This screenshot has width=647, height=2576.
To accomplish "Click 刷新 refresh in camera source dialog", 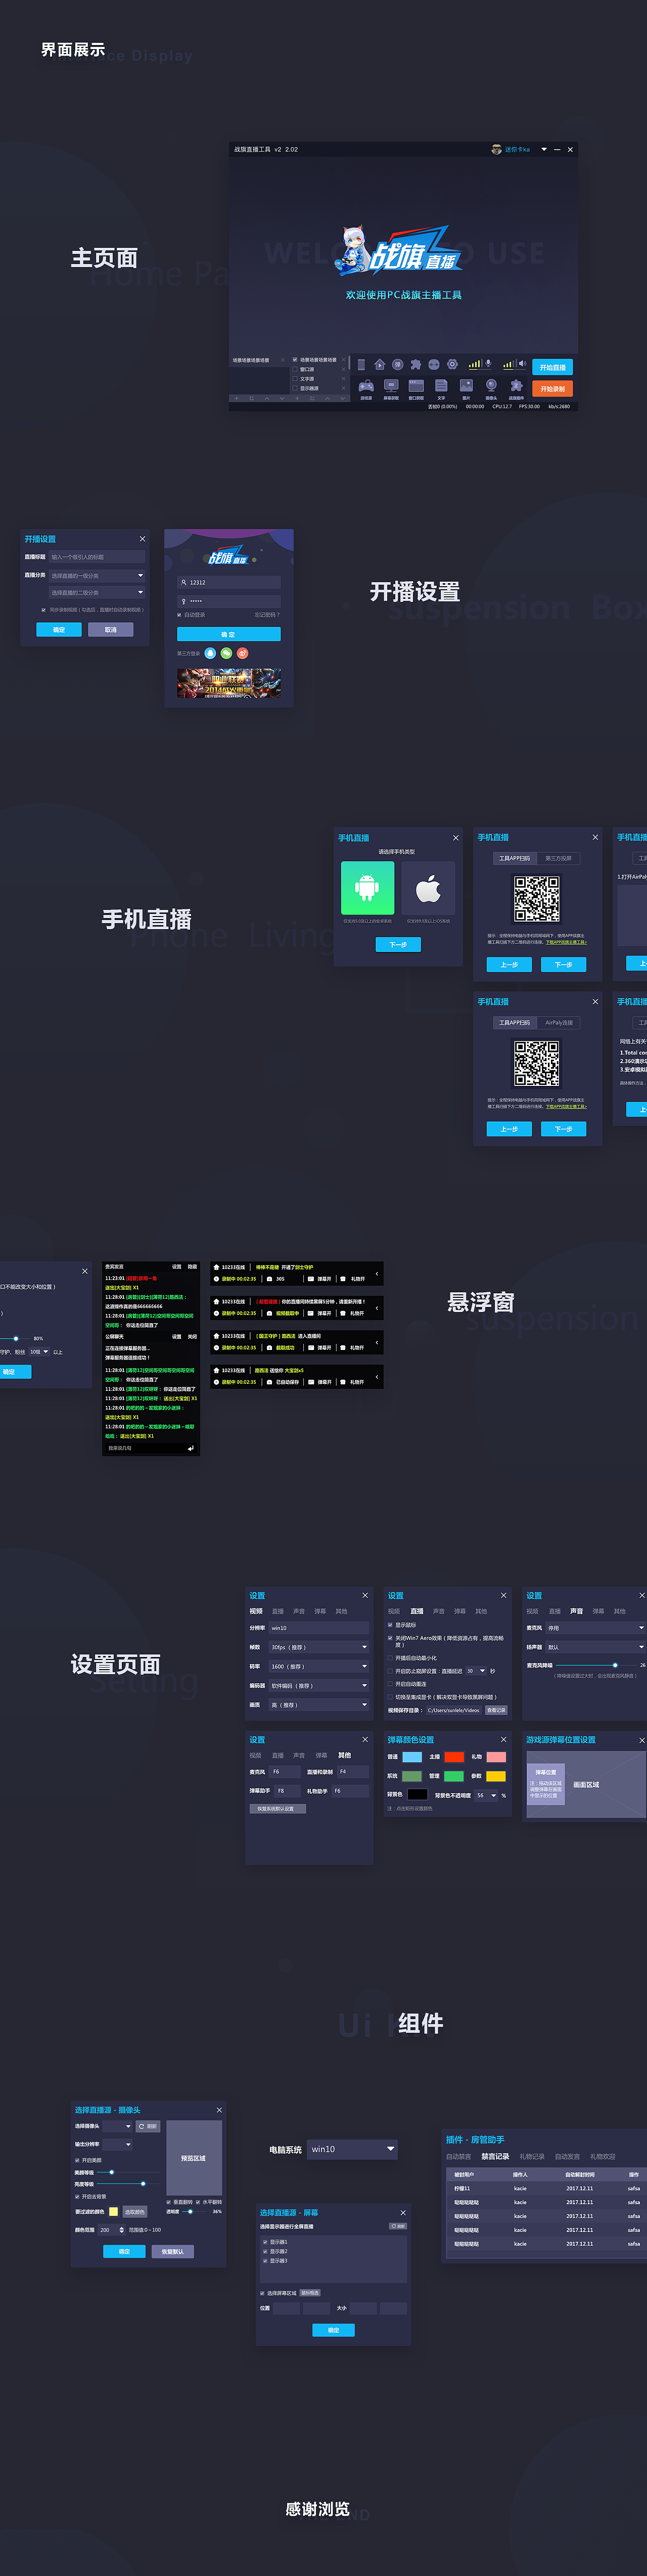I will [x=148, y=2126].
